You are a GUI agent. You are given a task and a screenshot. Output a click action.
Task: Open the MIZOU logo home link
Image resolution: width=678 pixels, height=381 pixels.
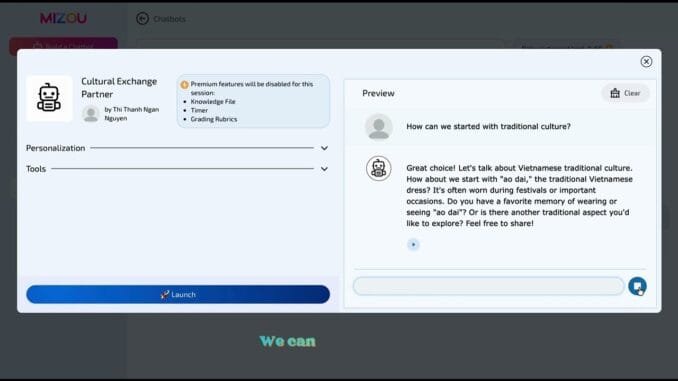coord(64,18)
